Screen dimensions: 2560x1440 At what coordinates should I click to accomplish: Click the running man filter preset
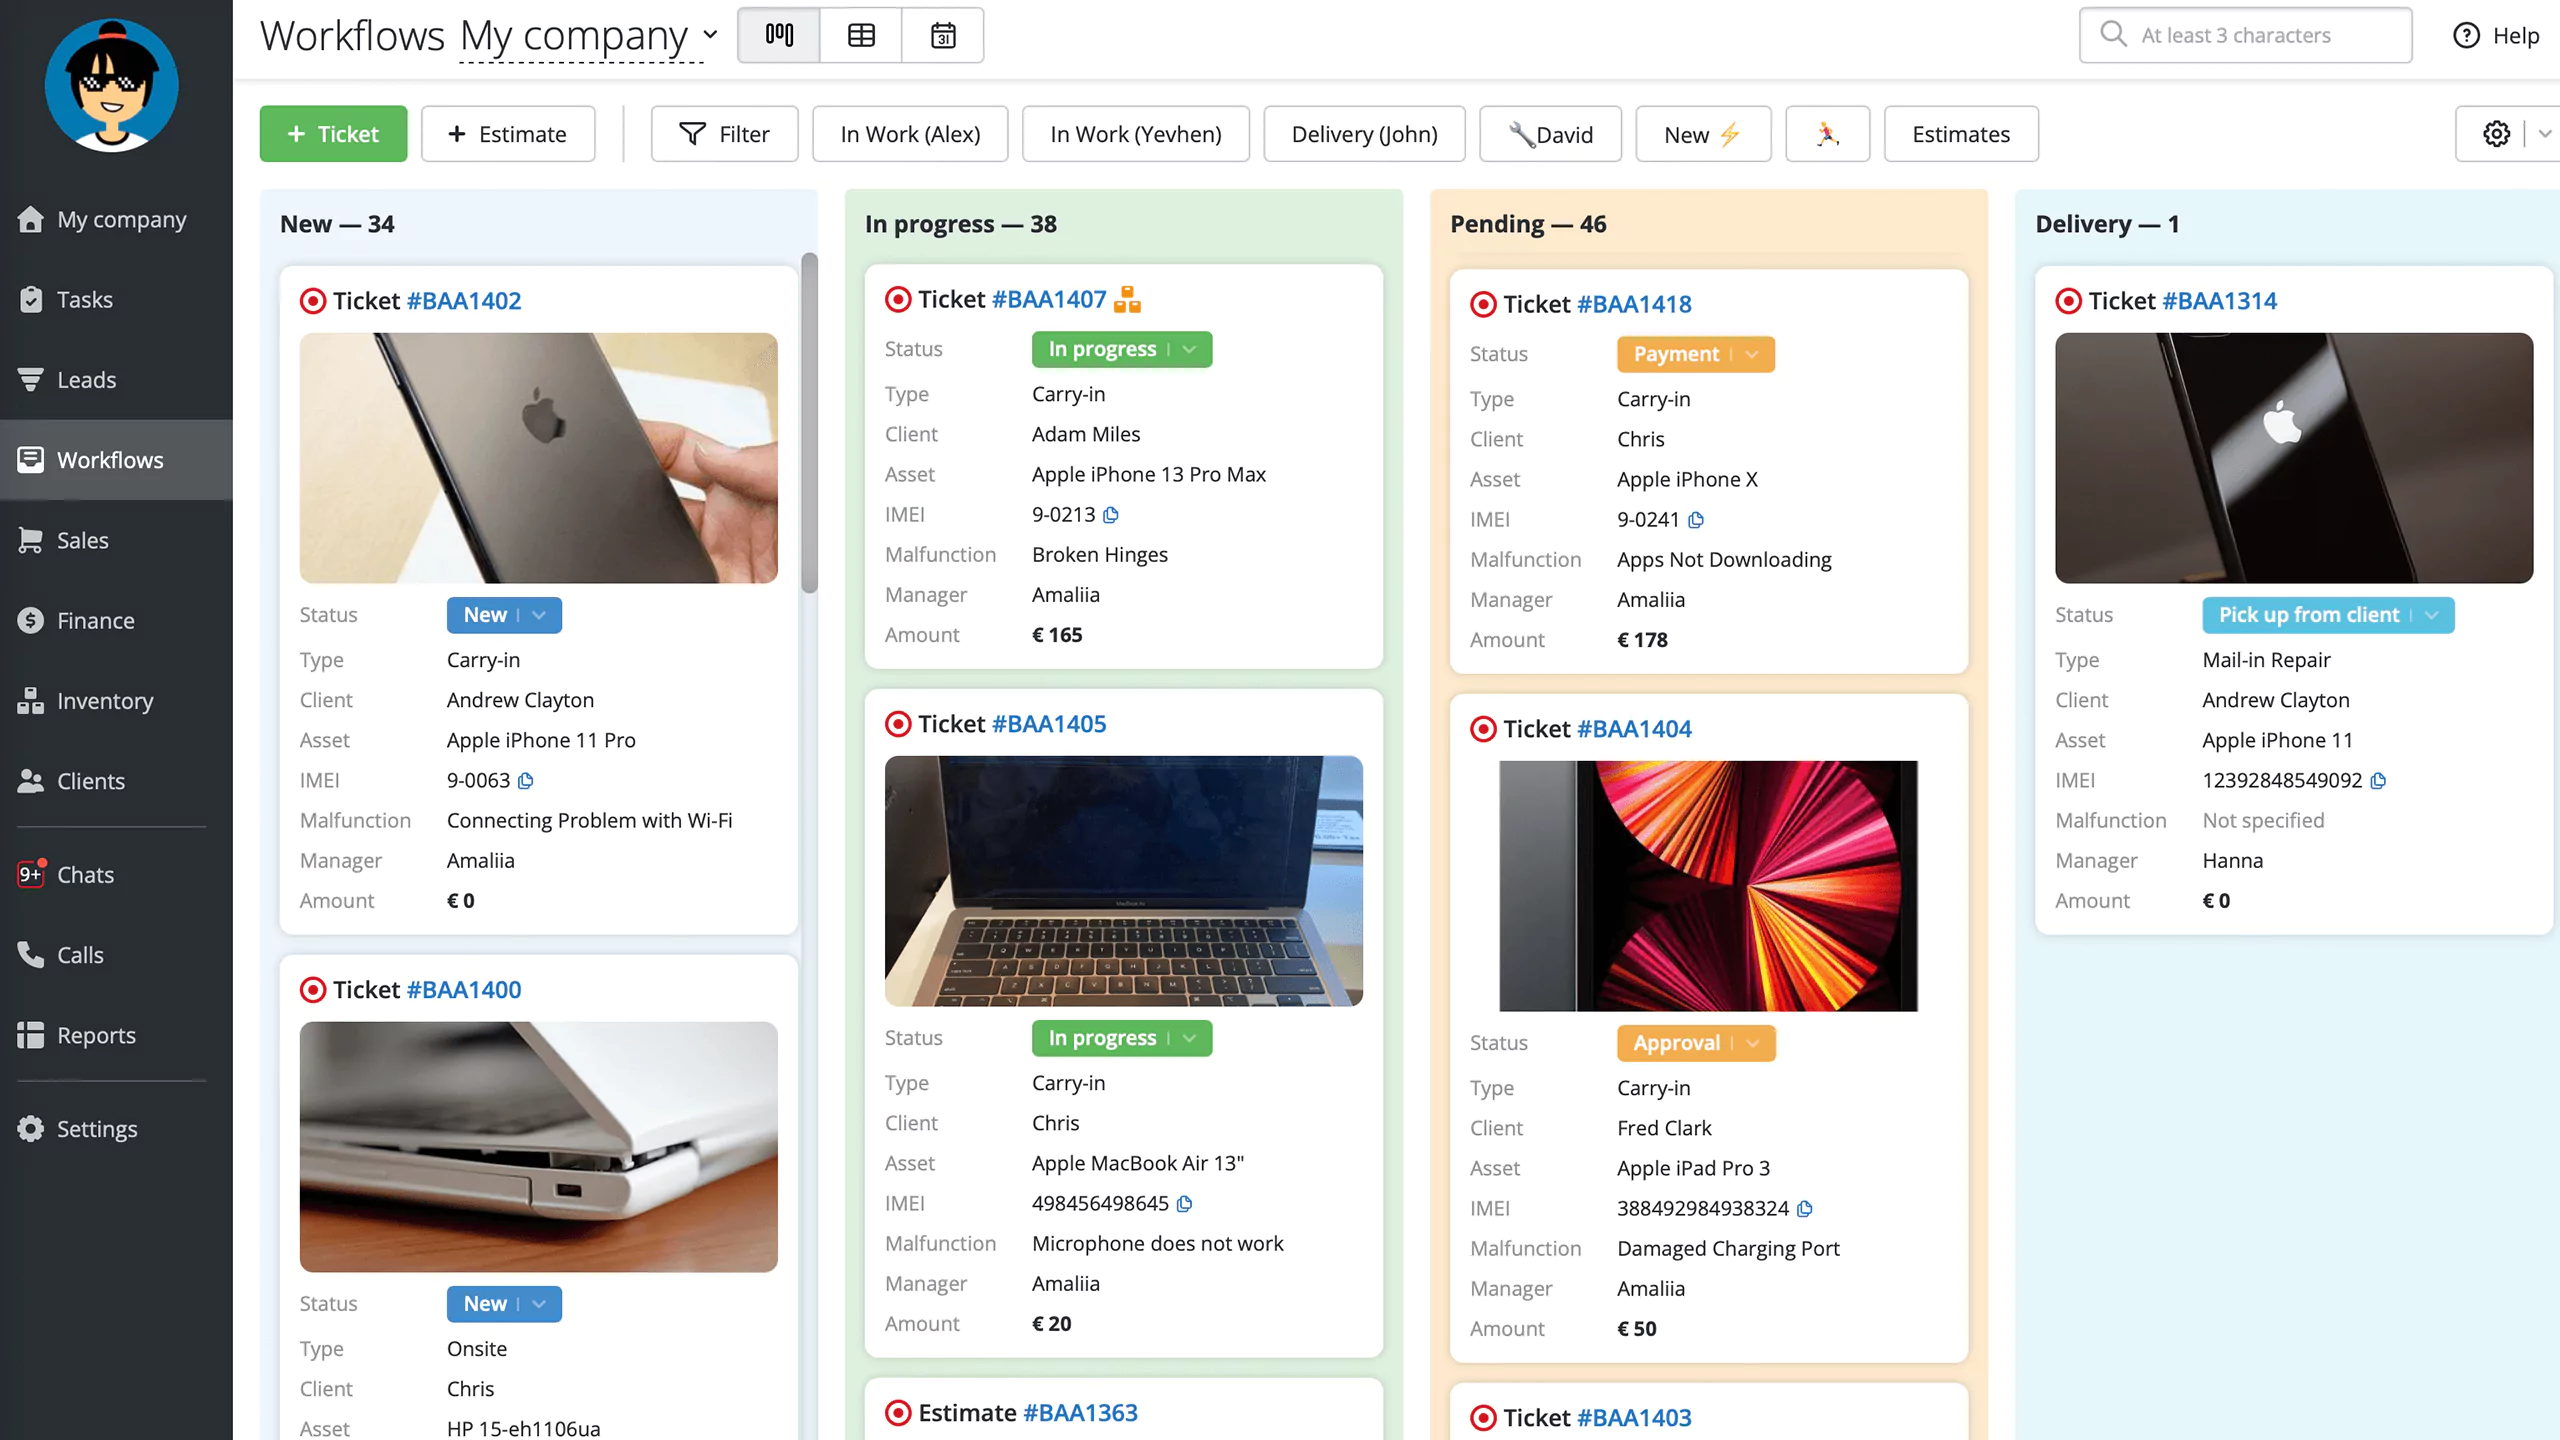coord(1827,134)
